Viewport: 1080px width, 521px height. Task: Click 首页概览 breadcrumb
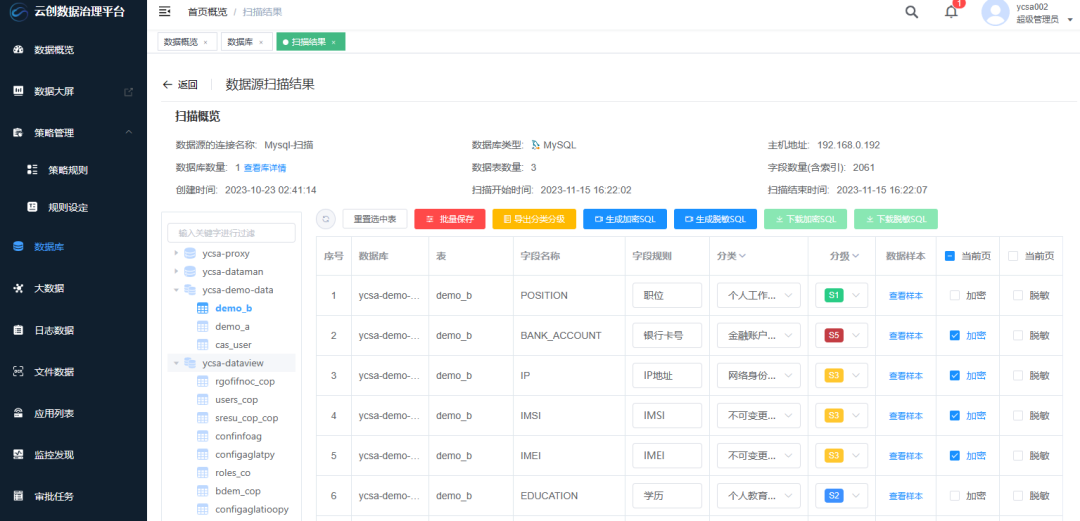[x=208, y=12]
